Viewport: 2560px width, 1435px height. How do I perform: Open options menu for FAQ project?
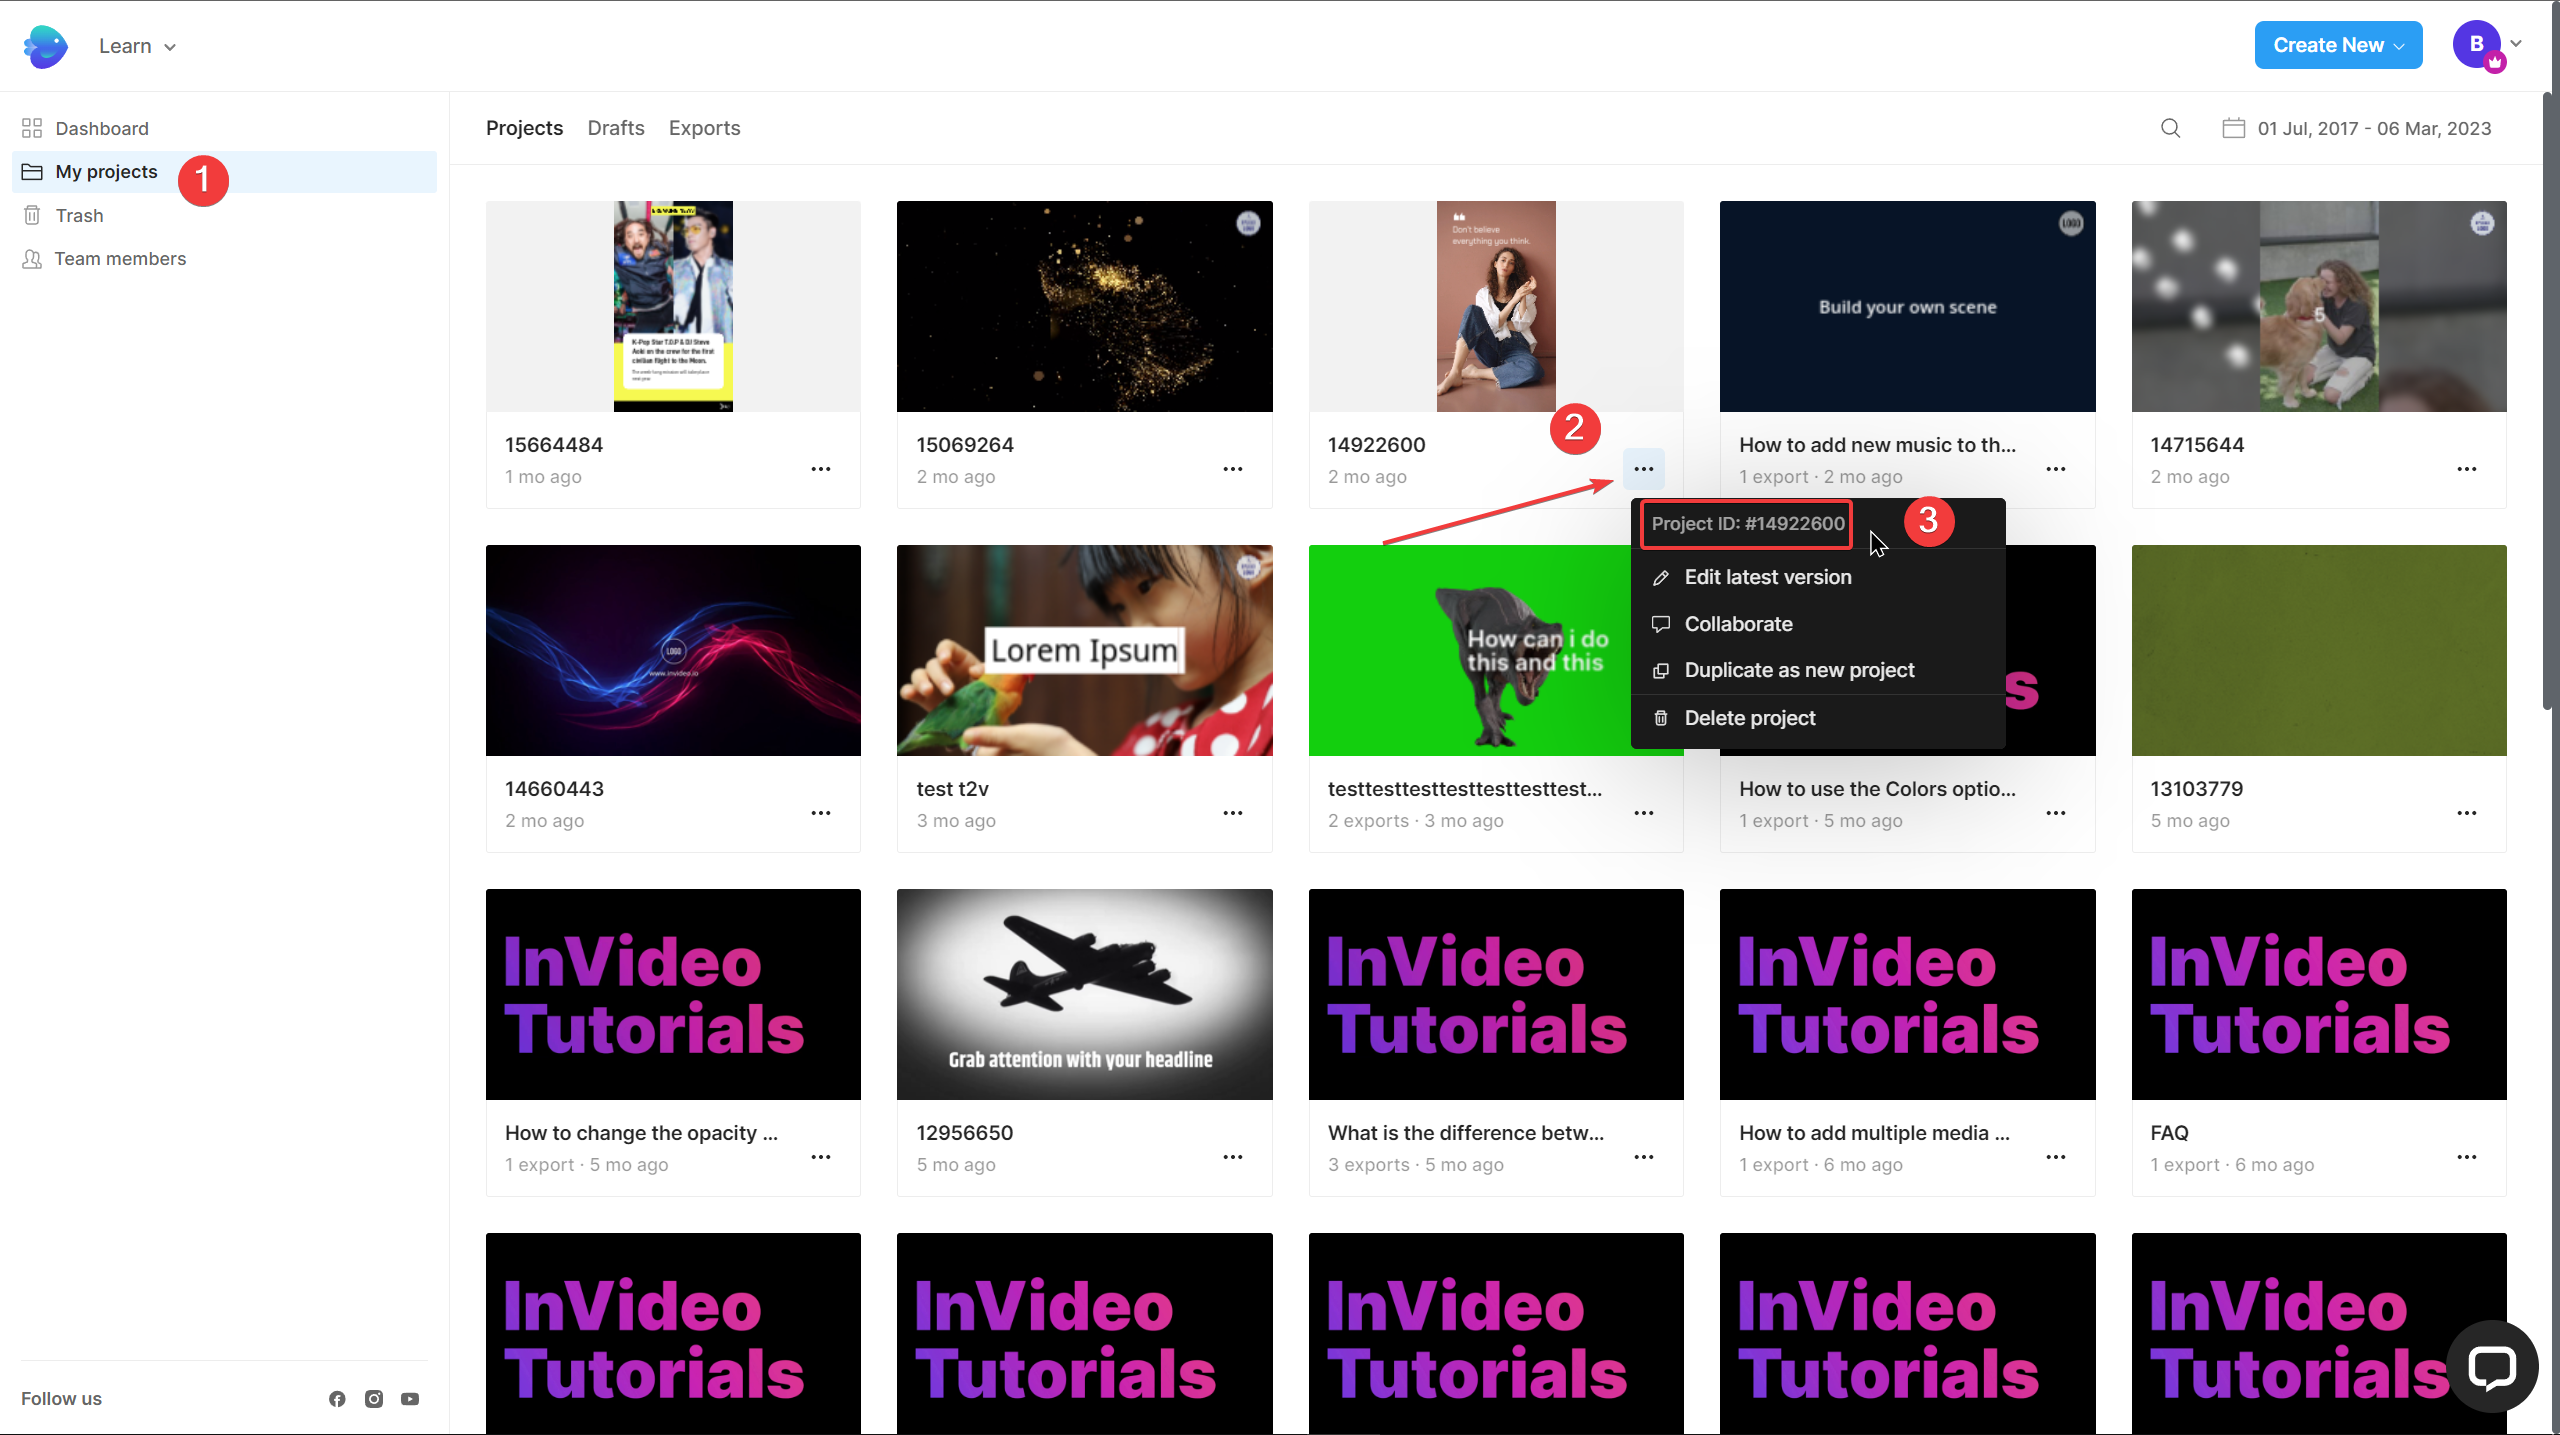(x=2467, y=1157)
